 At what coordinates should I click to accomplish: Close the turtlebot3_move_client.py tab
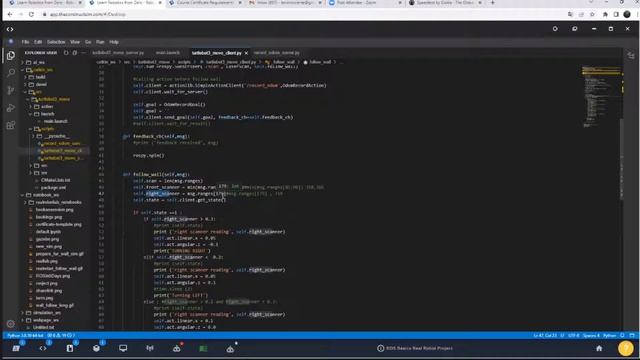click(x=246, y=53)
